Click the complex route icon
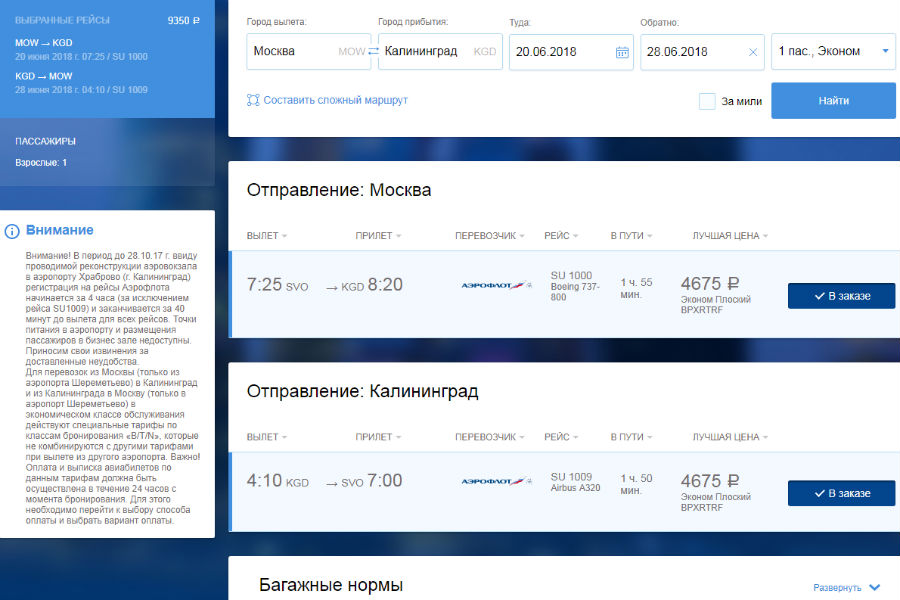This screenshot has height=600, width=900. tap(253, 100)
